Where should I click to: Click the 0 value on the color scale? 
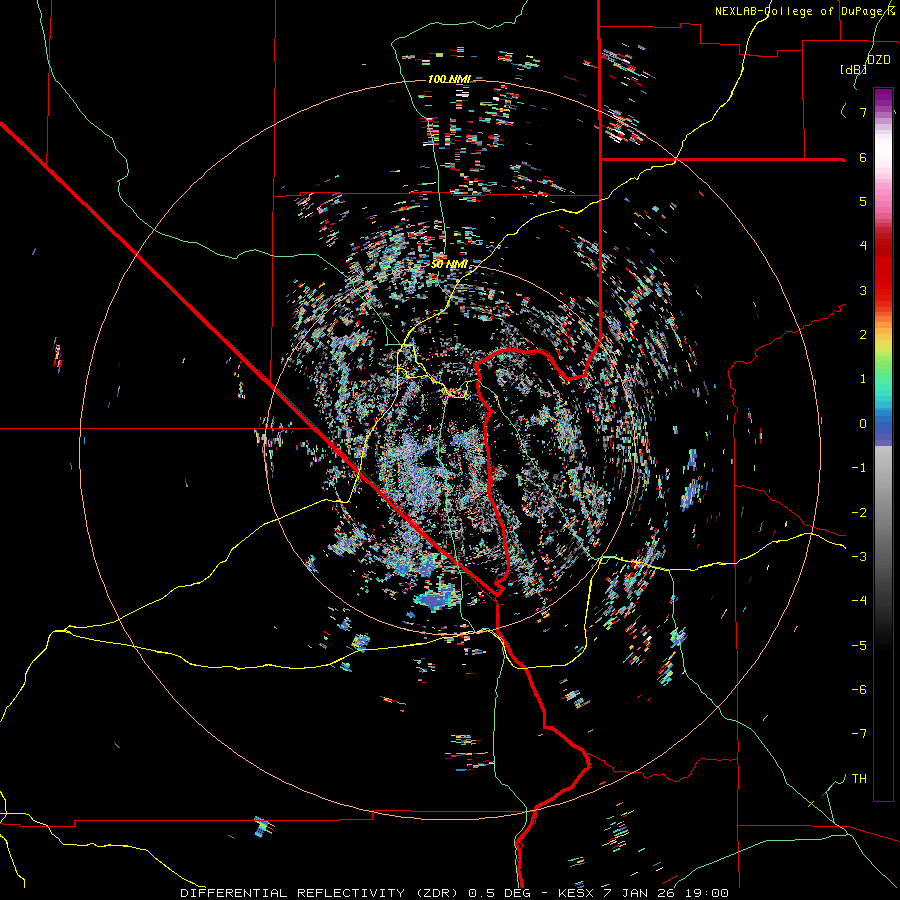point(863,424)
